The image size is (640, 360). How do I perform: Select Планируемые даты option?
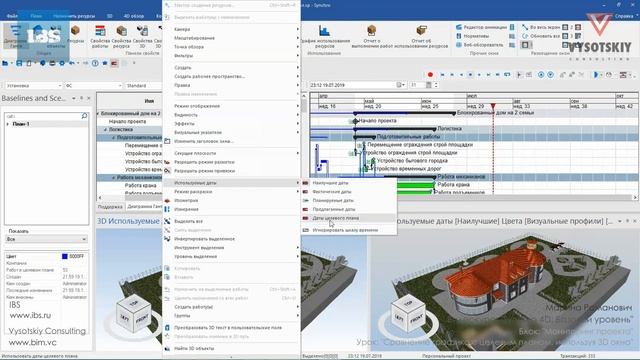point(333,200)
